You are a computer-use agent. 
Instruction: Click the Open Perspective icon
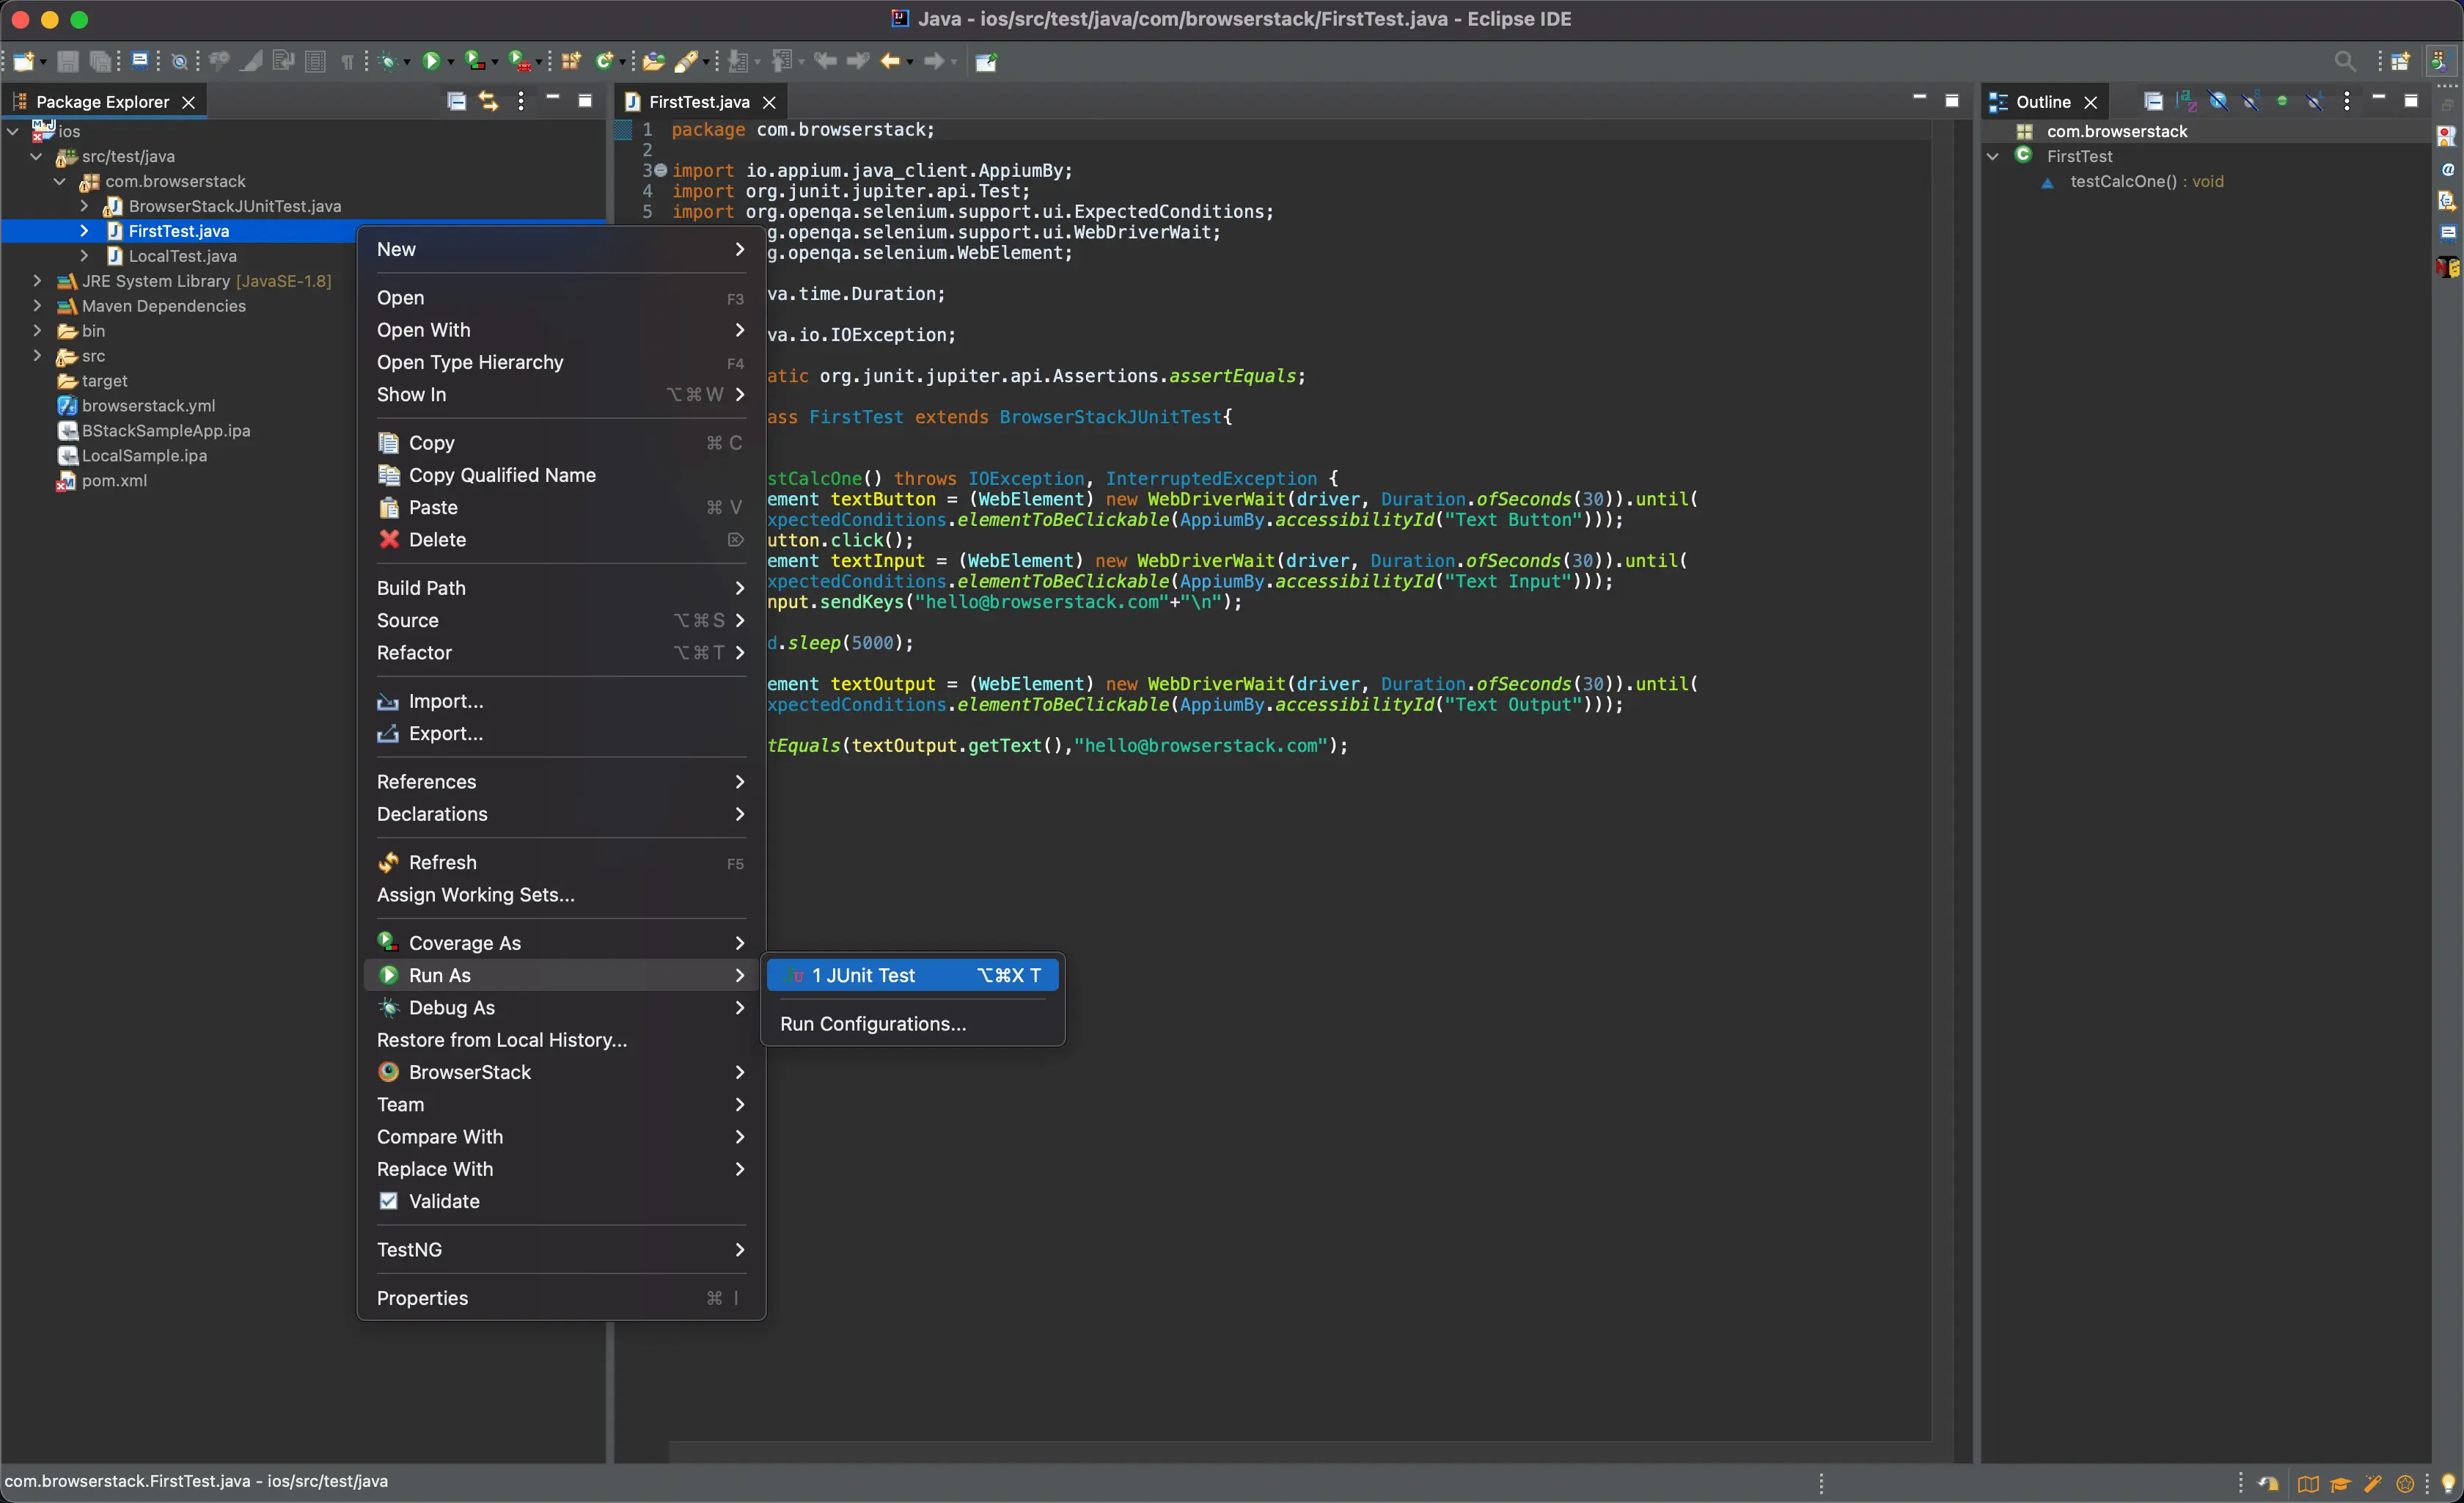coord(2399,62)
